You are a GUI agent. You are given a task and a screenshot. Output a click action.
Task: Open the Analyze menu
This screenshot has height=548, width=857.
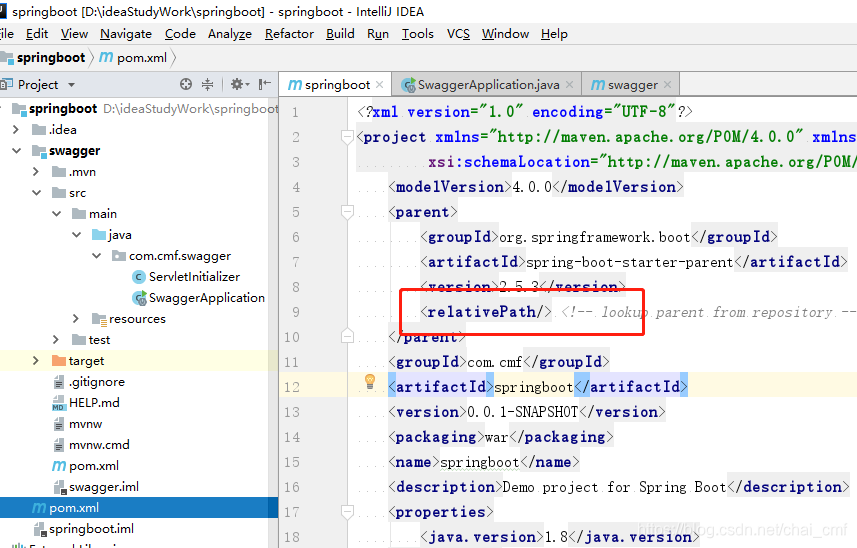tap(230, 34)
